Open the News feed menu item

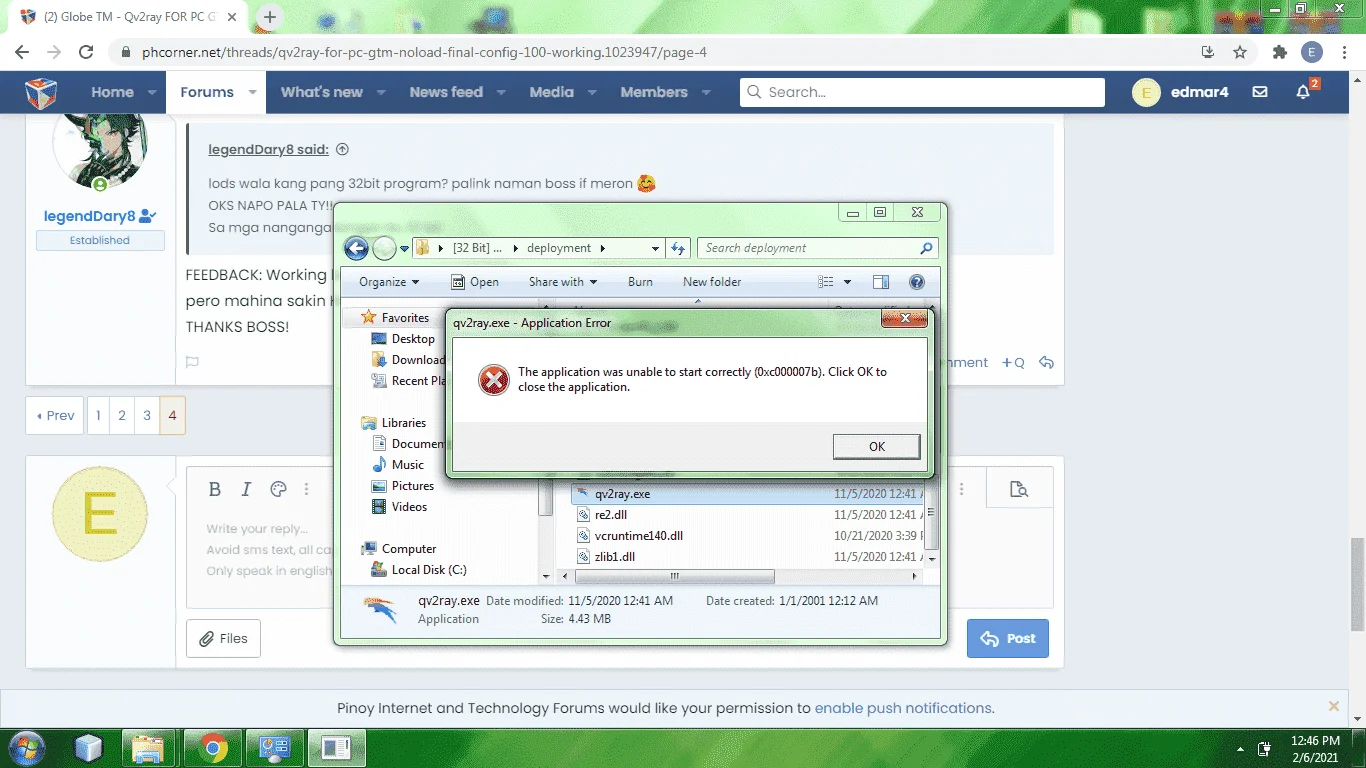click(x=446, y=92)
